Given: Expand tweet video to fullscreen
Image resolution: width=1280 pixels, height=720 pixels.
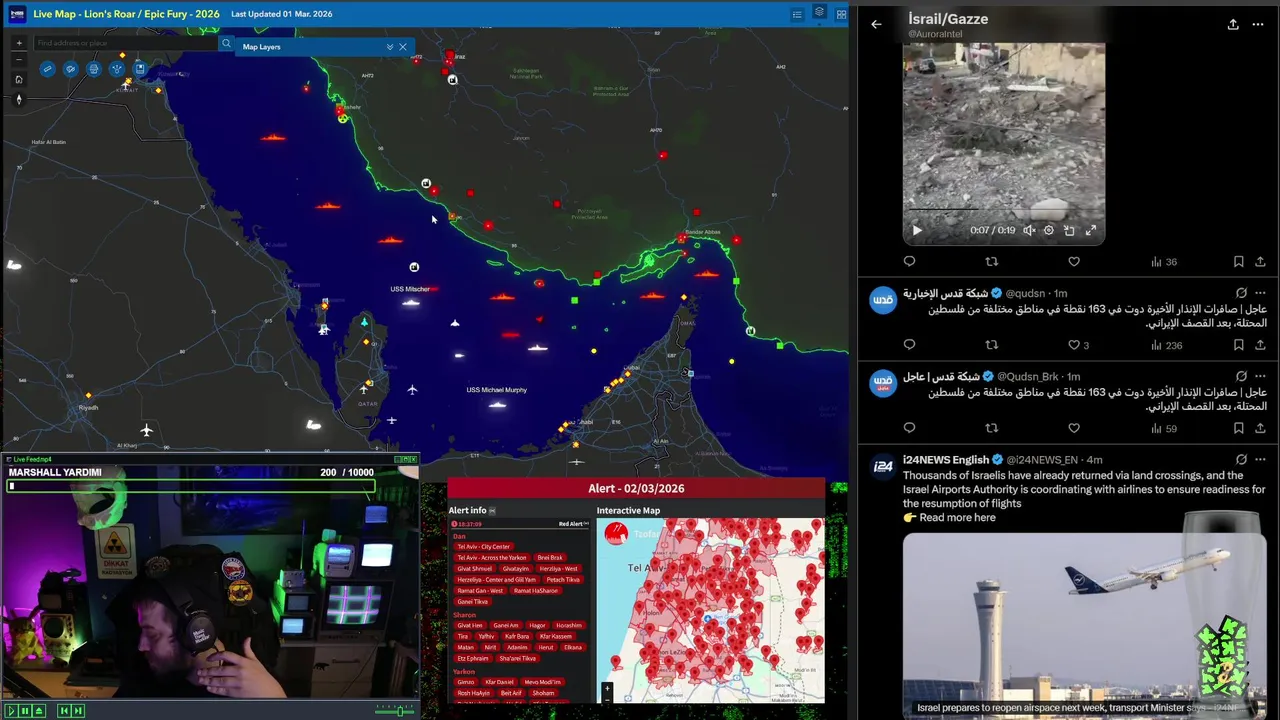Looking at the screenshot, I should point(1091,230).
